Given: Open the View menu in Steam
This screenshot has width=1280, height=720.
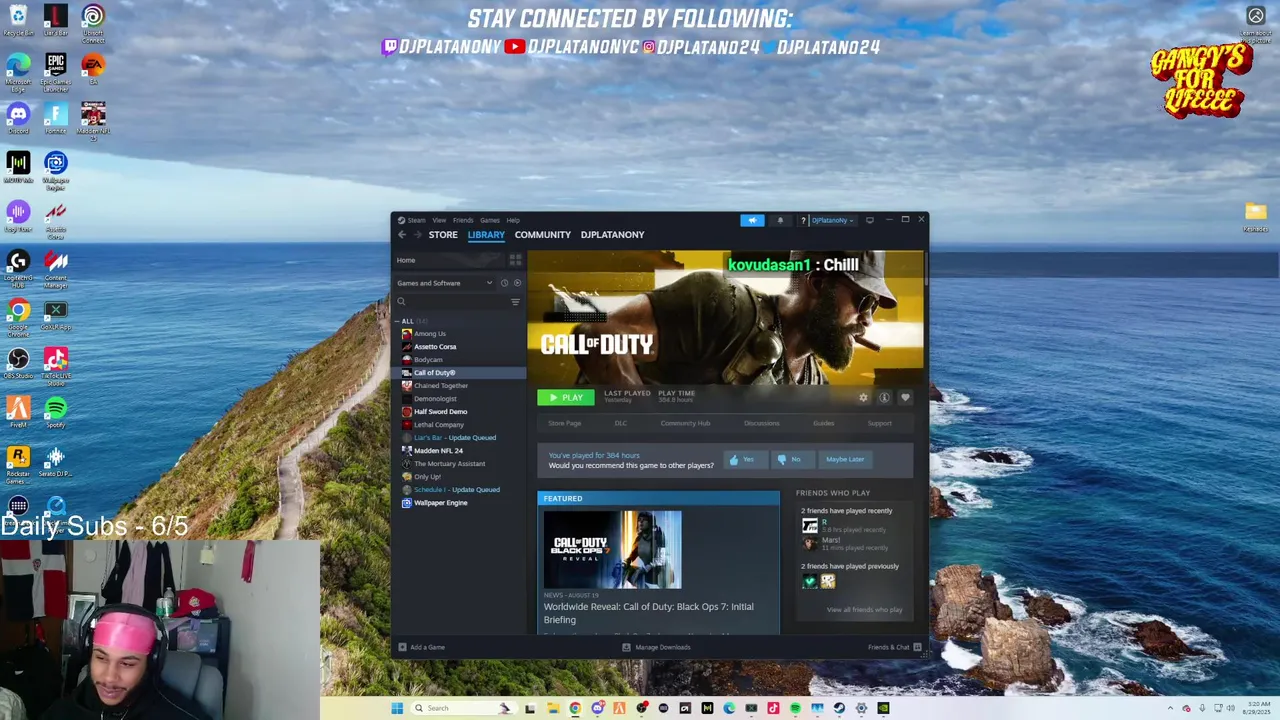Looking at the screenshot, I should point(439,220).
